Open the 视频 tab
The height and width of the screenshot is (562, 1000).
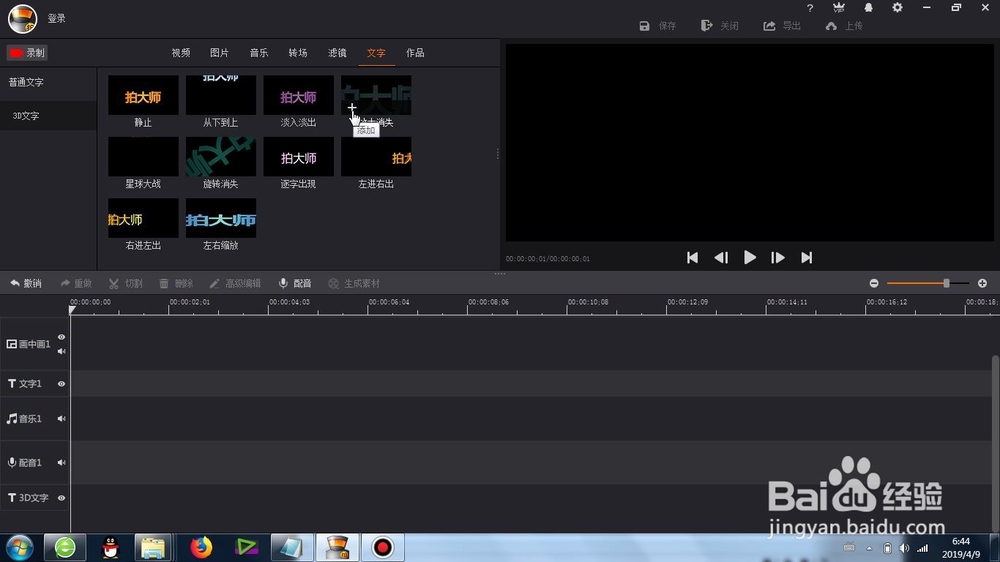point(181,53)
